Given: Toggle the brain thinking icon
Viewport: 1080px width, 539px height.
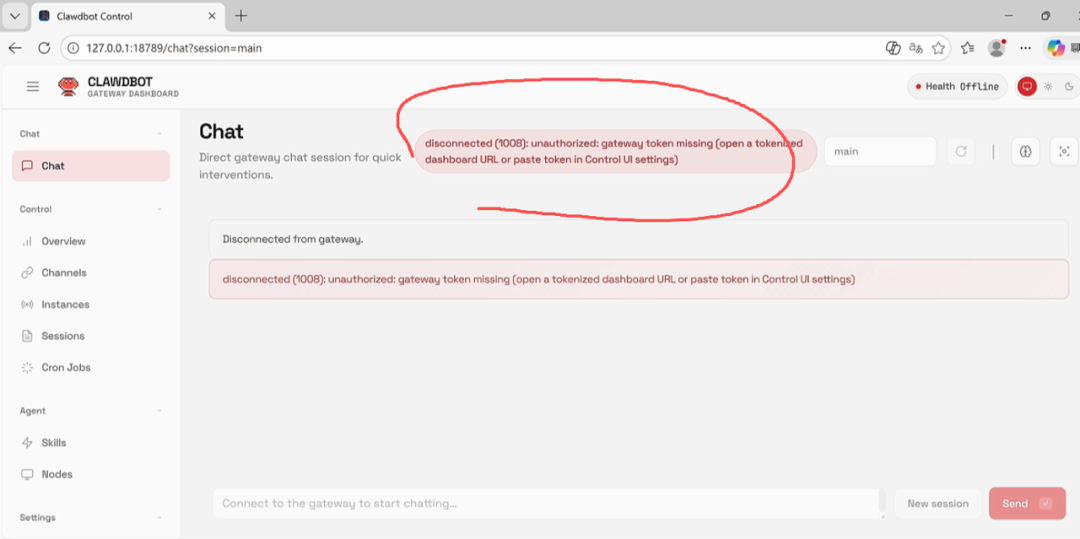Looking at the screenshot, I should click(x=1026, y=151).
